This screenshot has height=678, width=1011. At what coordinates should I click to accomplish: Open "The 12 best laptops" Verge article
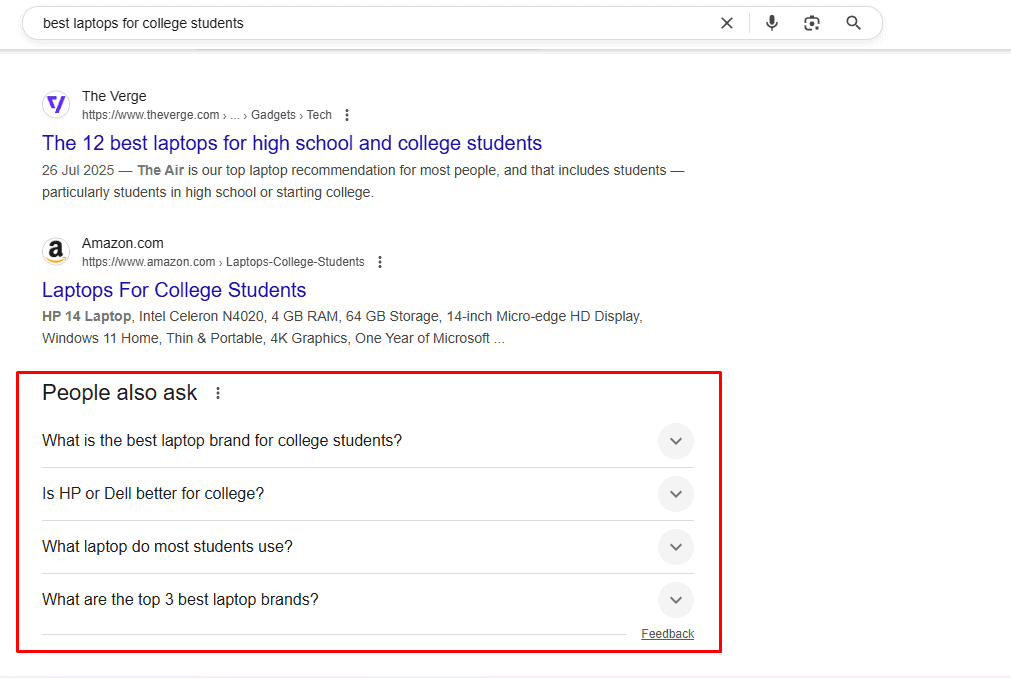[x=292, y=143]
